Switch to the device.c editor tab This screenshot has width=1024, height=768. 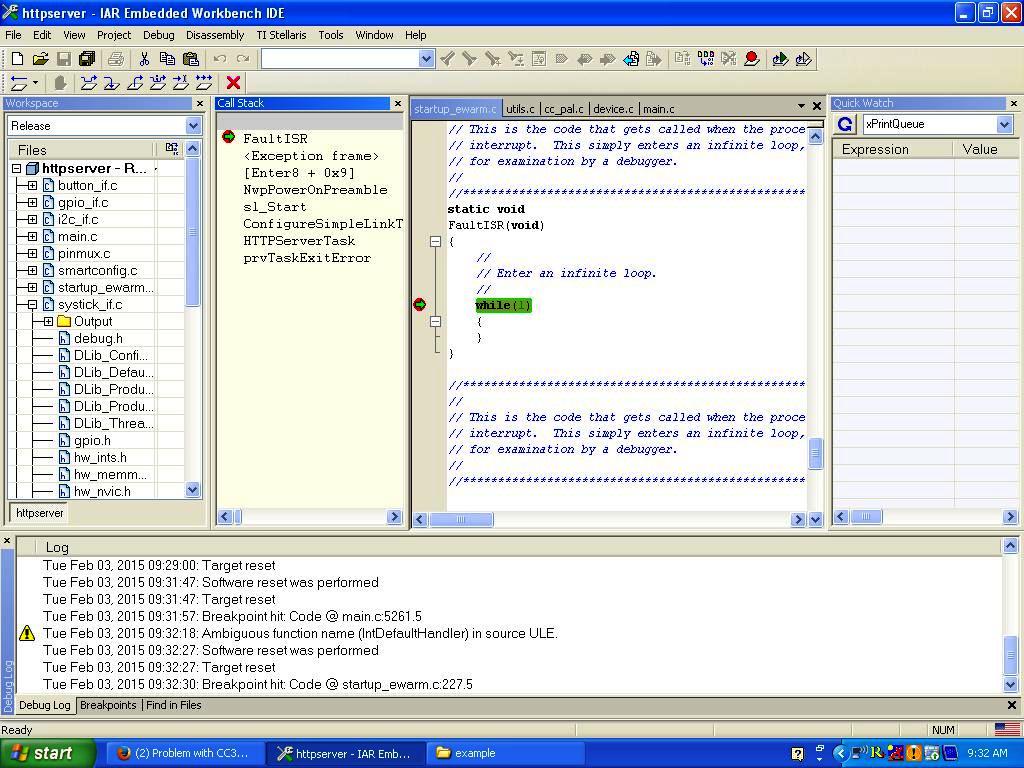point(613,109)
